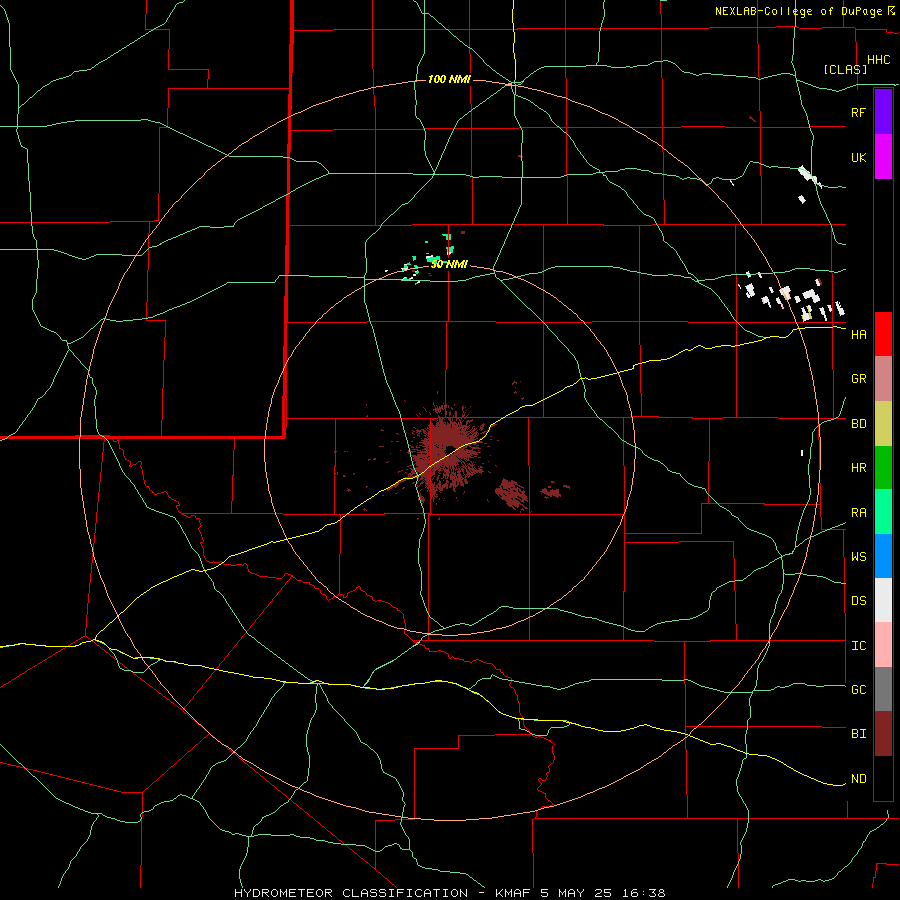The height and width of the screenshot is (900, 900).
Task: Click the RA mint-green legend swatch
Action: (x=883, y=511)
